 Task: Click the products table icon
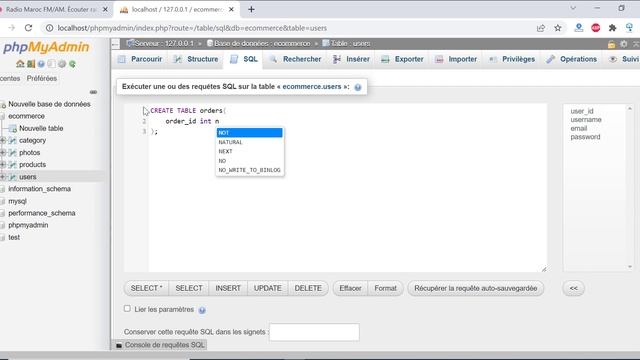(13, 165)
